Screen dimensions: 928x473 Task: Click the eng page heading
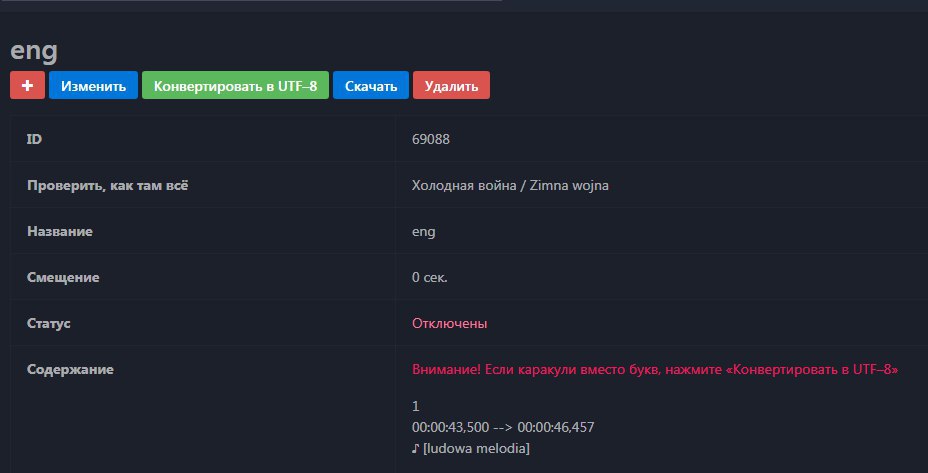point(34,51)
